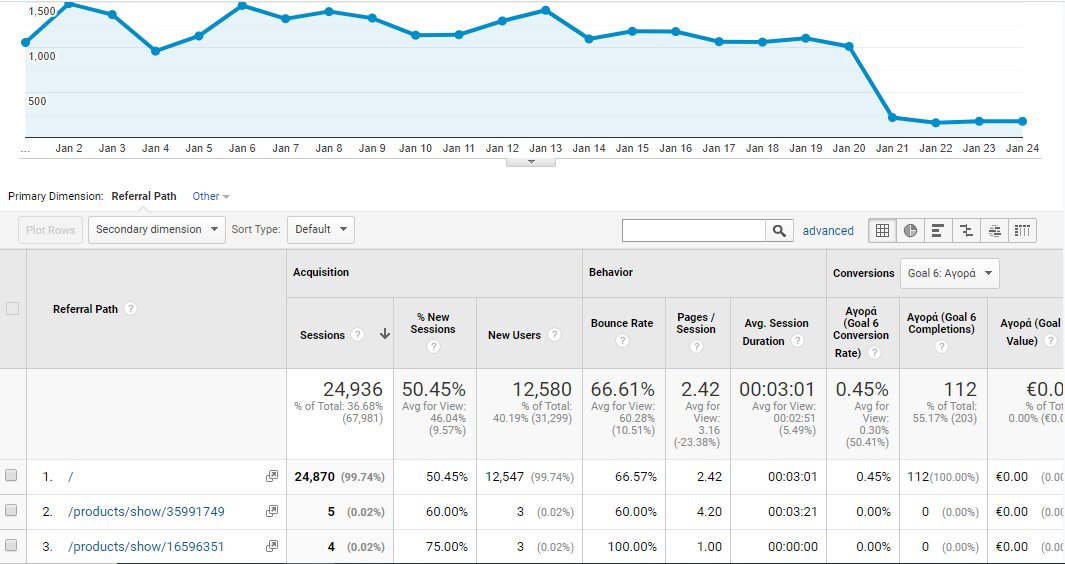The image size is (1065, 564).
Task: Tick checkbox for /products/show/35991749 row
Action: (12, 511)
